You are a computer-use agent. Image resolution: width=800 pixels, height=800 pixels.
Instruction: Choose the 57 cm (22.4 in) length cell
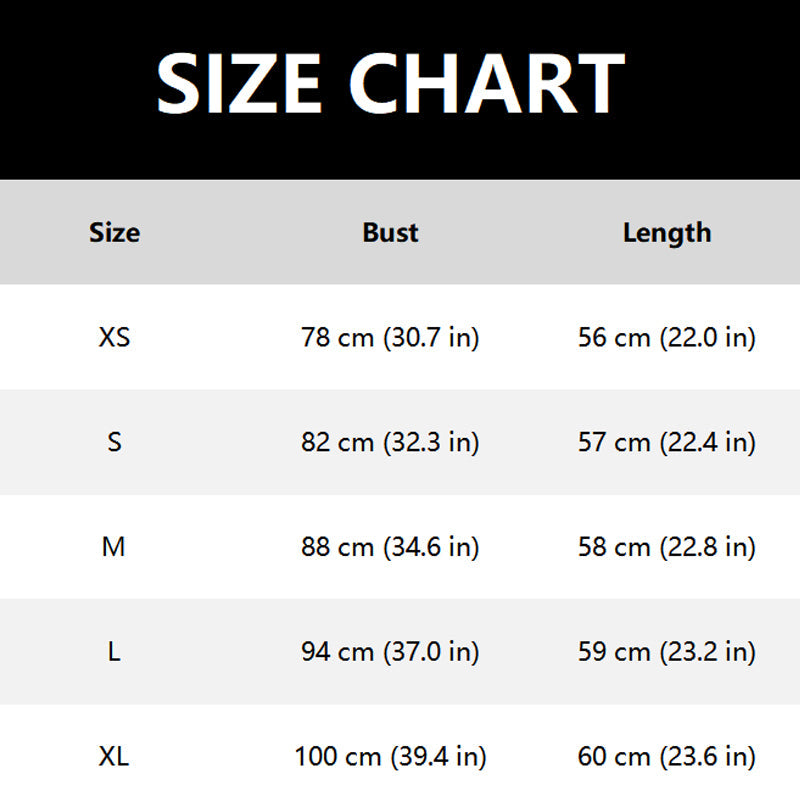pos(667,442)
